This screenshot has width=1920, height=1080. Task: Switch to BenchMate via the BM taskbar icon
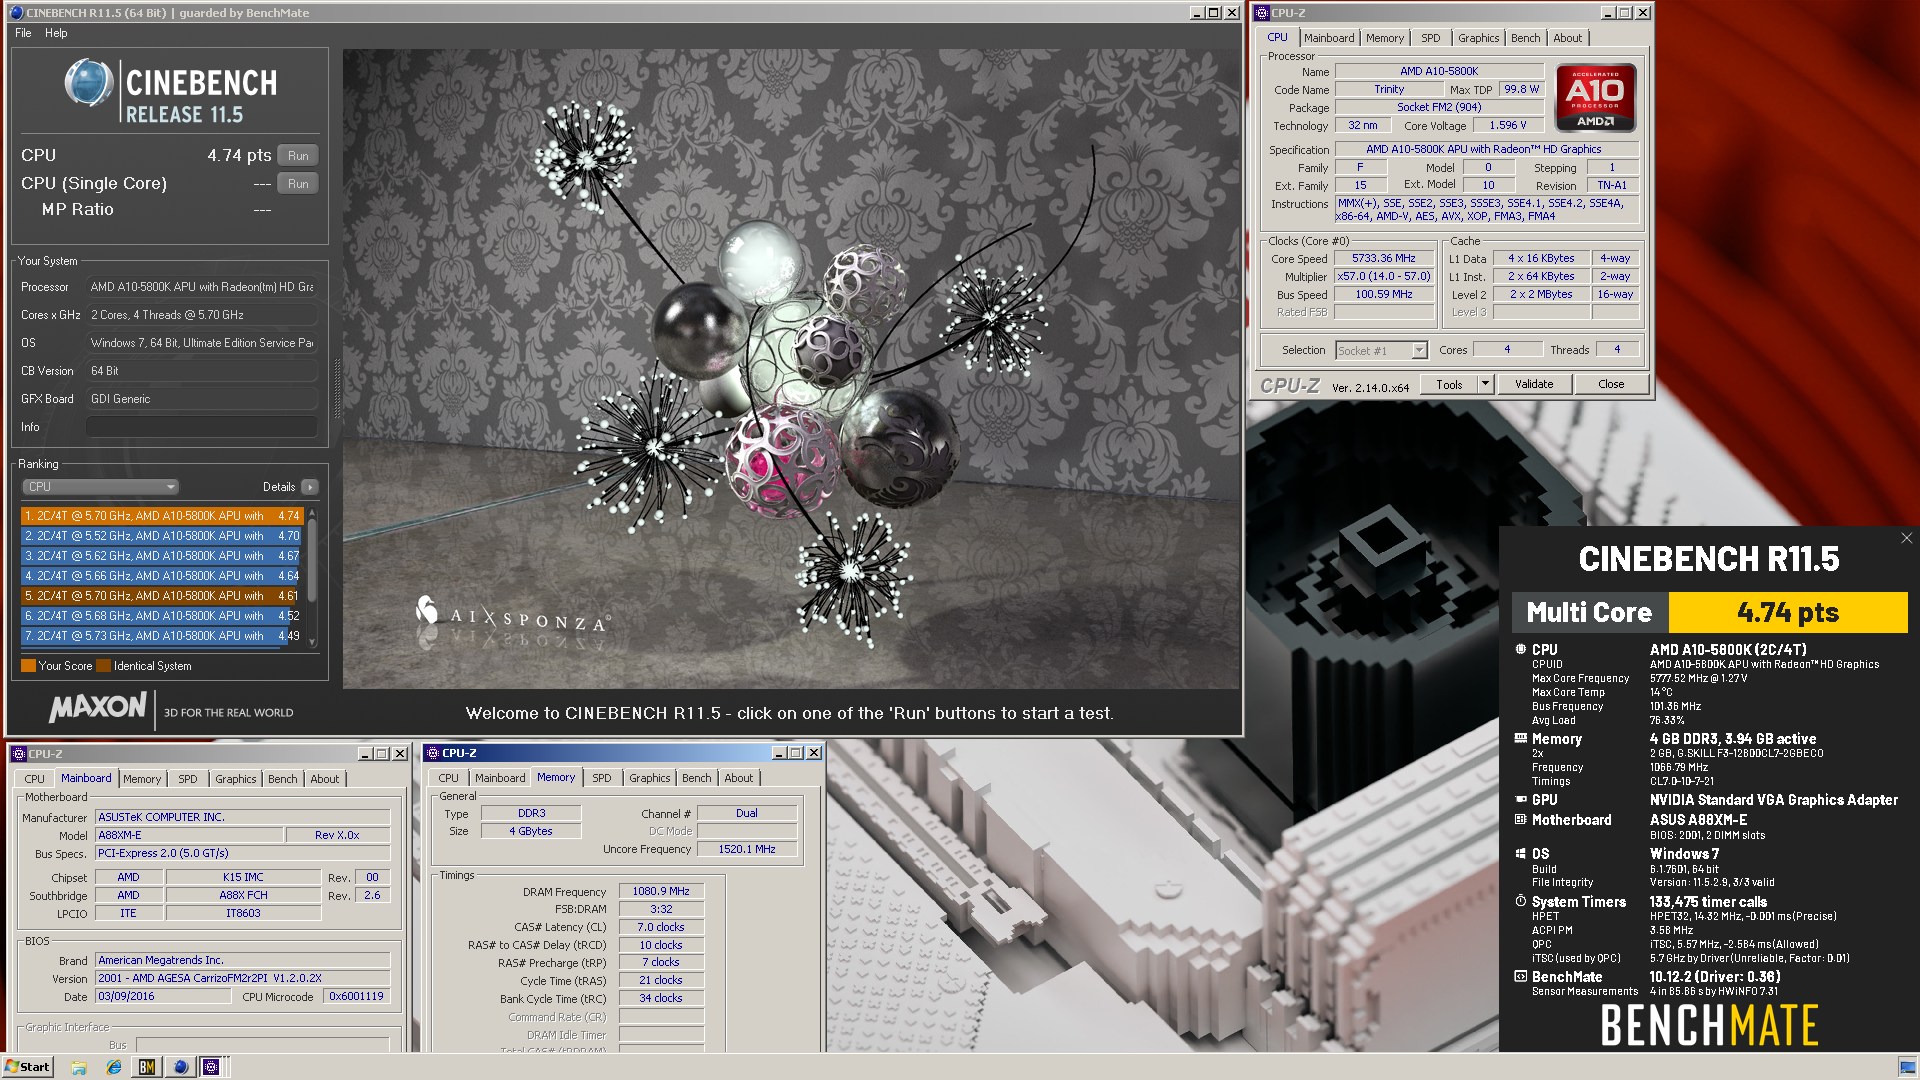147,1067
